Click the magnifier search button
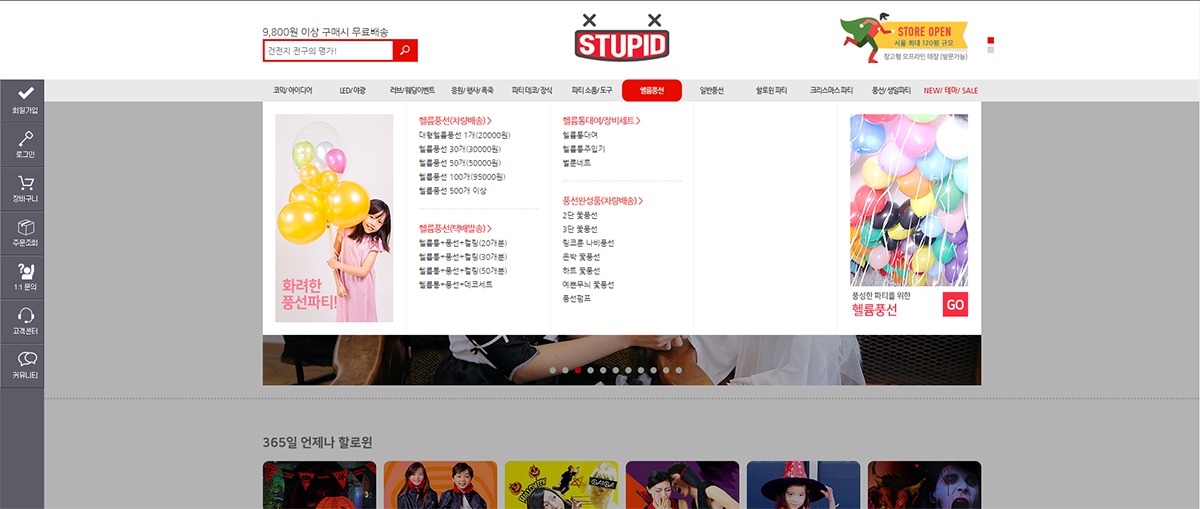The image size is (1200, 509). 405,50
